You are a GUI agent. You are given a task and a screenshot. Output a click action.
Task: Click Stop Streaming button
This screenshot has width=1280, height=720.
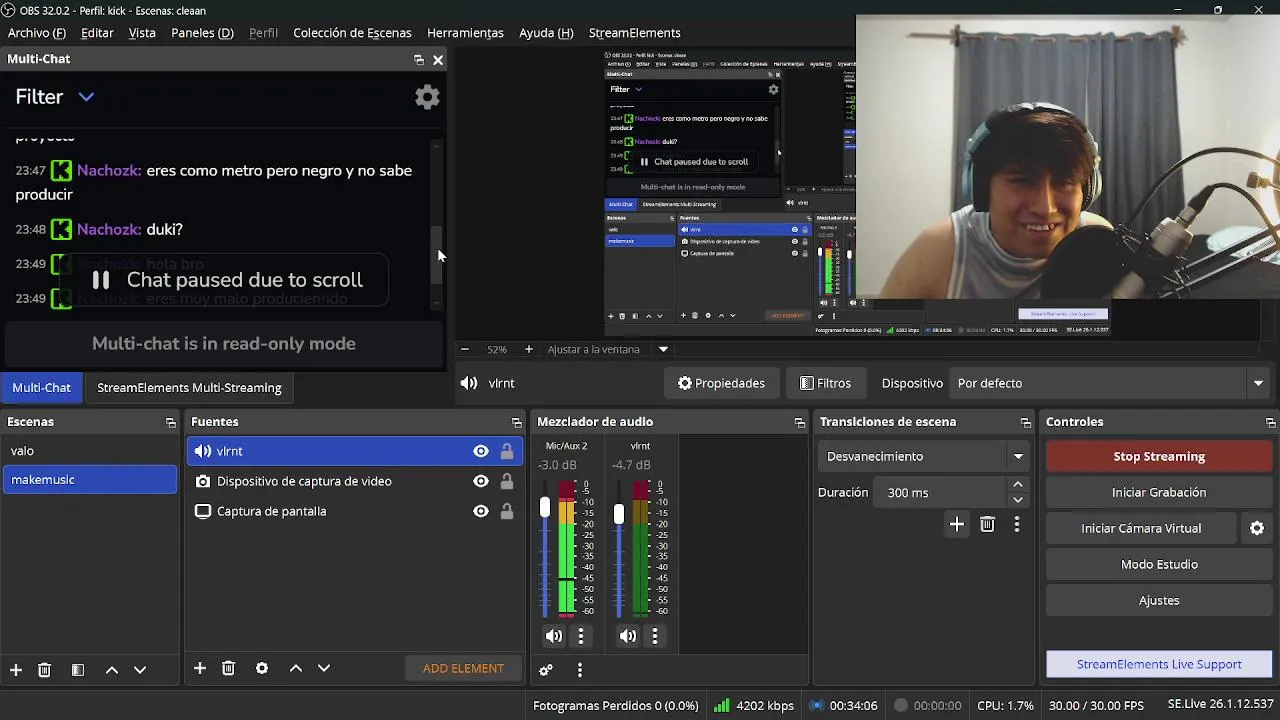point(1159,456)
